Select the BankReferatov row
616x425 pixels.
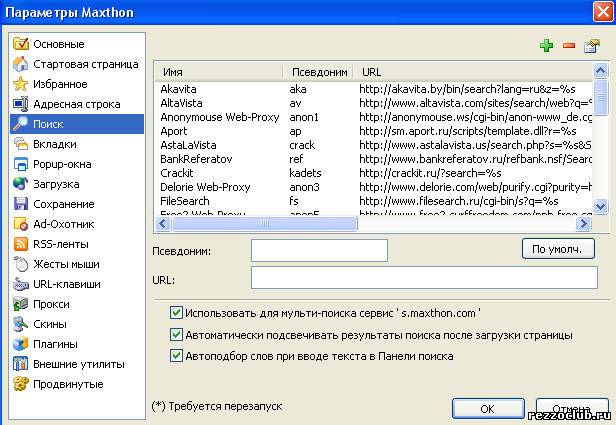374,159
